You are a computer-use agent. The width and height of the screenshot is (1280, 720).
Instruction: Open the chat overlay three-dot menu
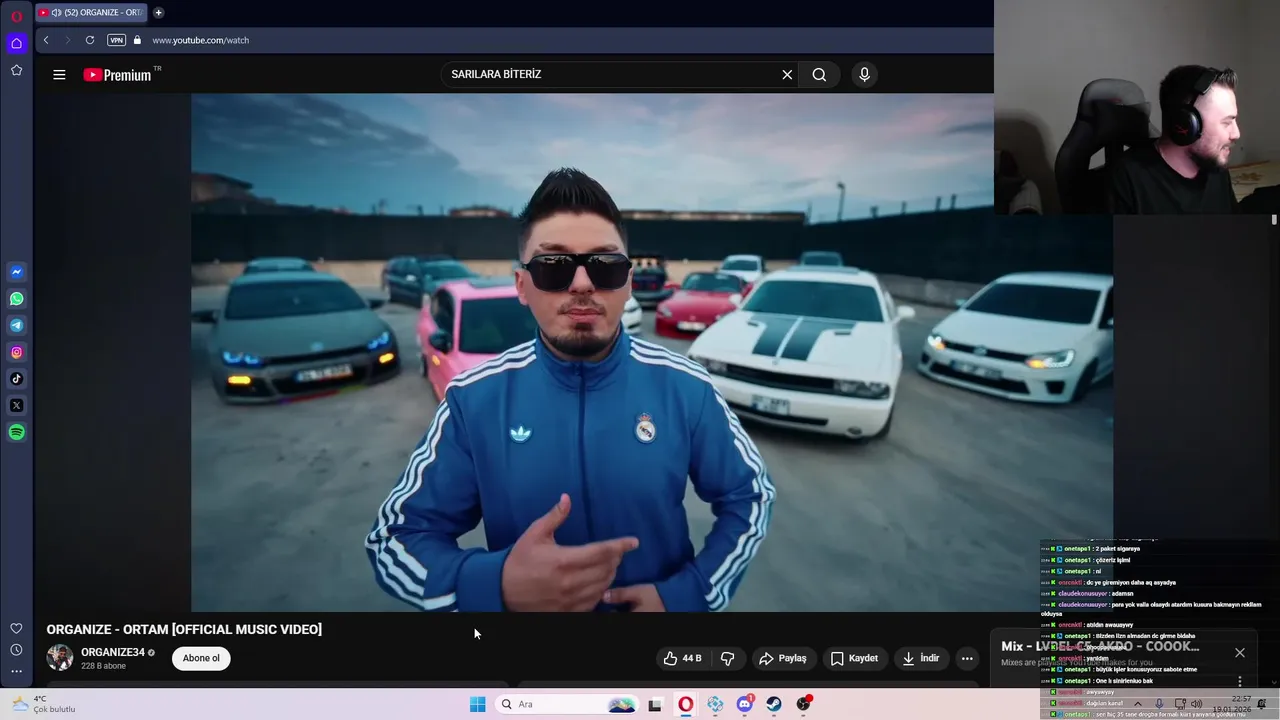1240,681
